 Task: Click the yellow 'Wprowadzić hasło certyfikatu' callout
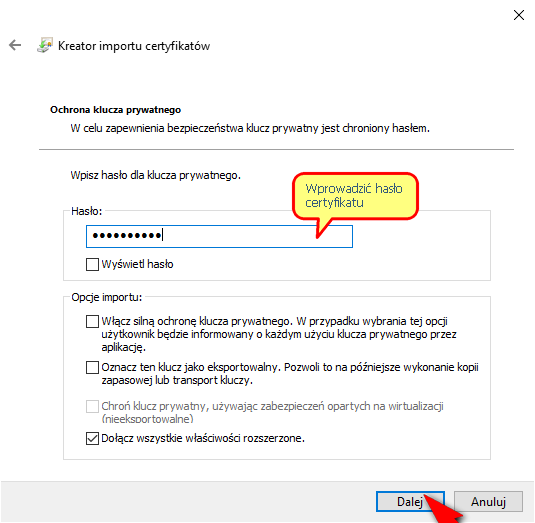355,196
